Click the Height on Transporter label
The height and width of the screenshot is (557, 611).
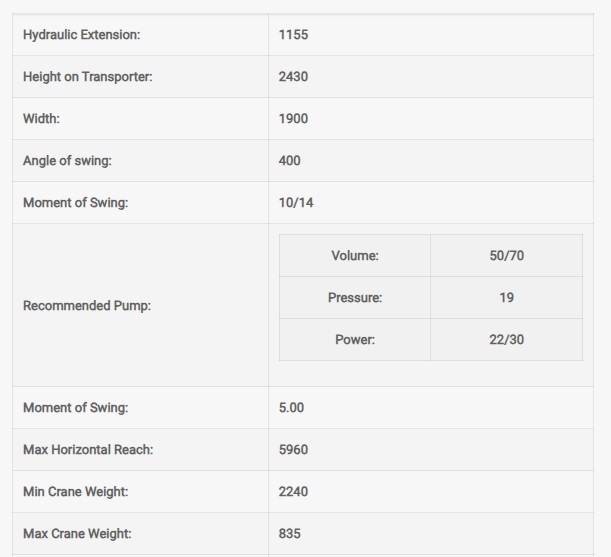(x=88, y=77)
